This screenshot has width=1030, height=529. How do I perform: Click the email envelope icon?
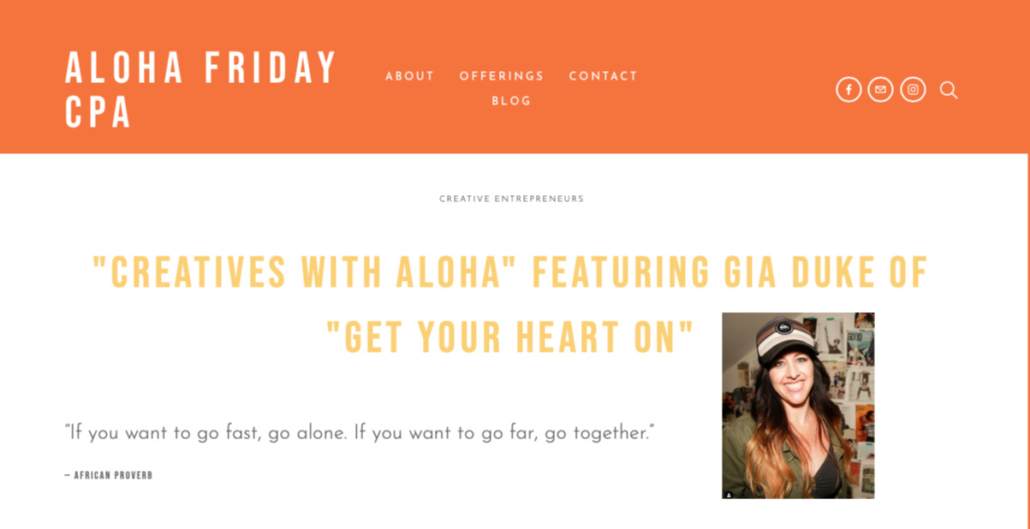click(880, 90)
